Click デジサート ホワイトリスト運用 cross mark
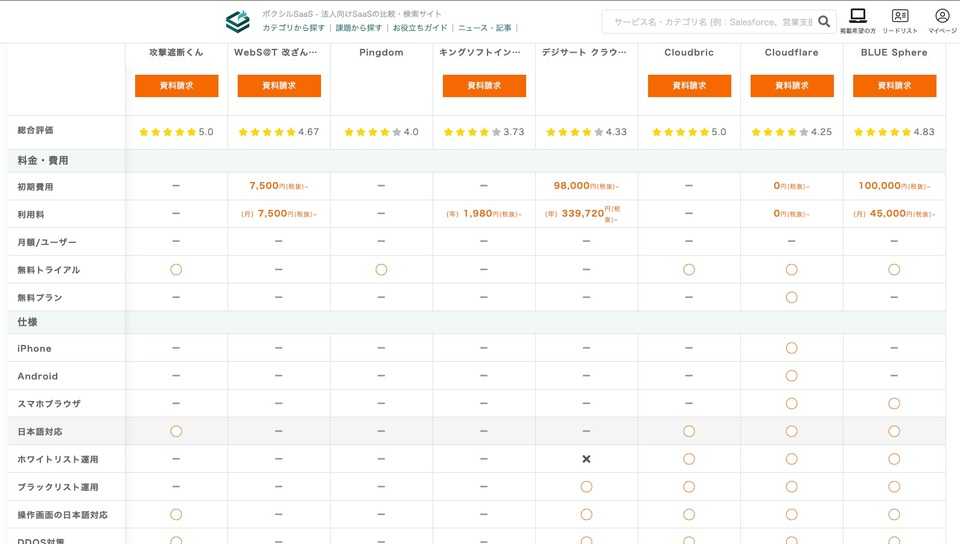Image resolution: width=960 pixels, height=544 pixels. tap(587, 459)
